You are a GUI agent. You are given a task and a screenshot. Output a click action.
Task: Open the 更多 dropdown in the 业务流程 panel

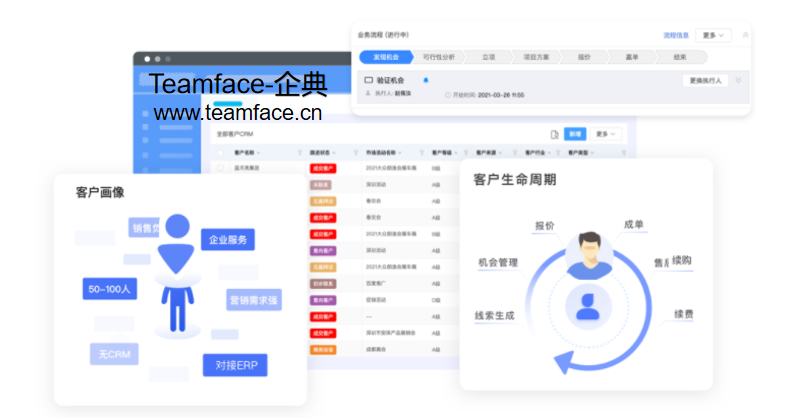tap(713, 35)
